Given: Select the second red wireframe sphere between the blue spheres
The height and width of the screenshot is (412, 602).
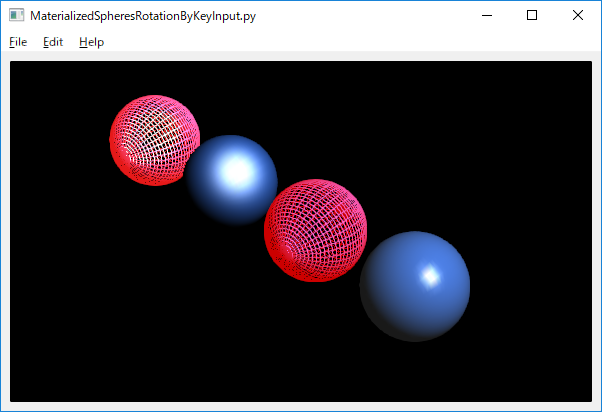Looking at the screenshot, I should [x=315, y=230].
